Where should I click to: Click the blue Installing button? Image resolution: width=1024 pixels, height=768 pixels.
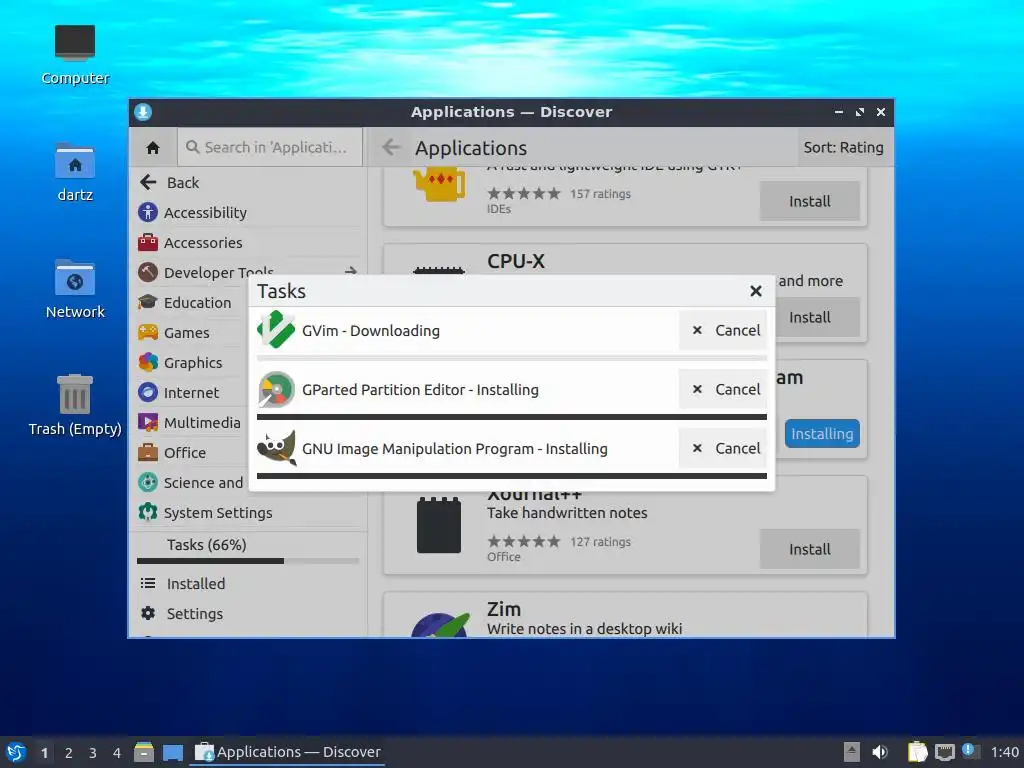pos(822,434)
